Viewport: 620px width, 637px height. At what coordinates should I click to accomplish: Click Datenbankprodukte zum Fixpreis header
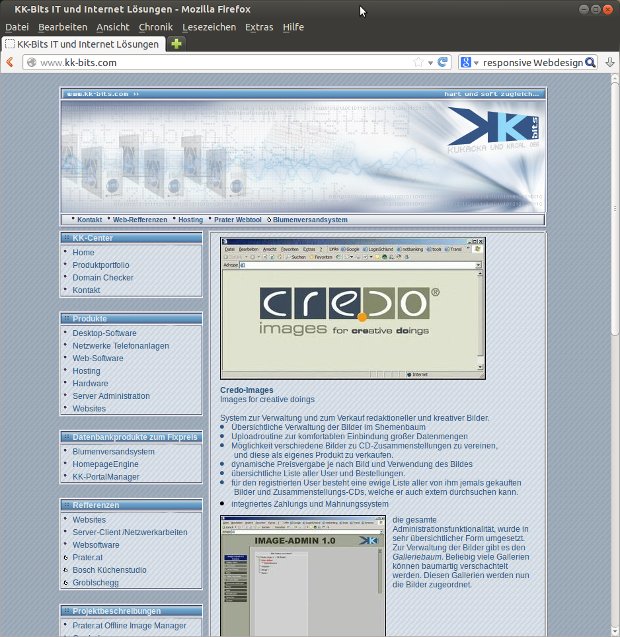tap(131, 437)
